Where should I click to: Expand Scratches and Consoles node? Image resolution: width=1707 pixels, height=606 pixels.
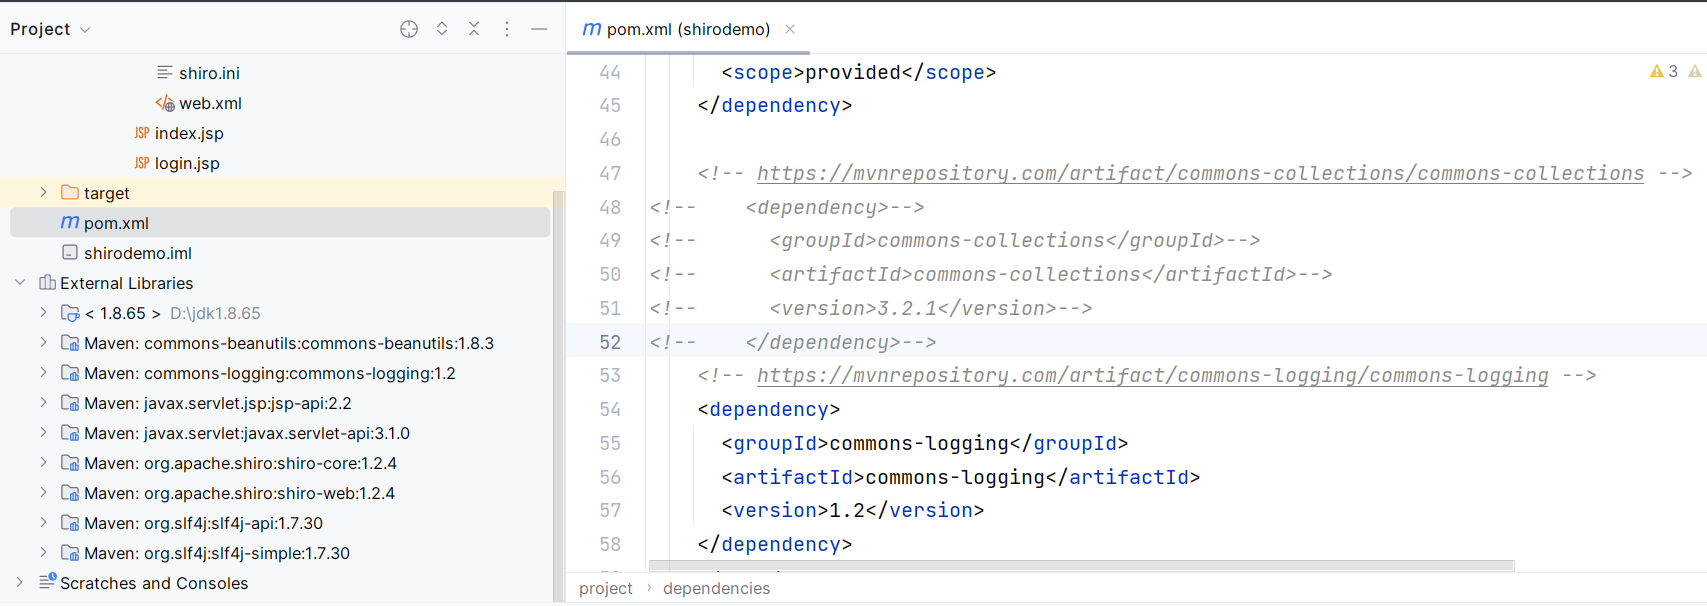tap(20, 582)
